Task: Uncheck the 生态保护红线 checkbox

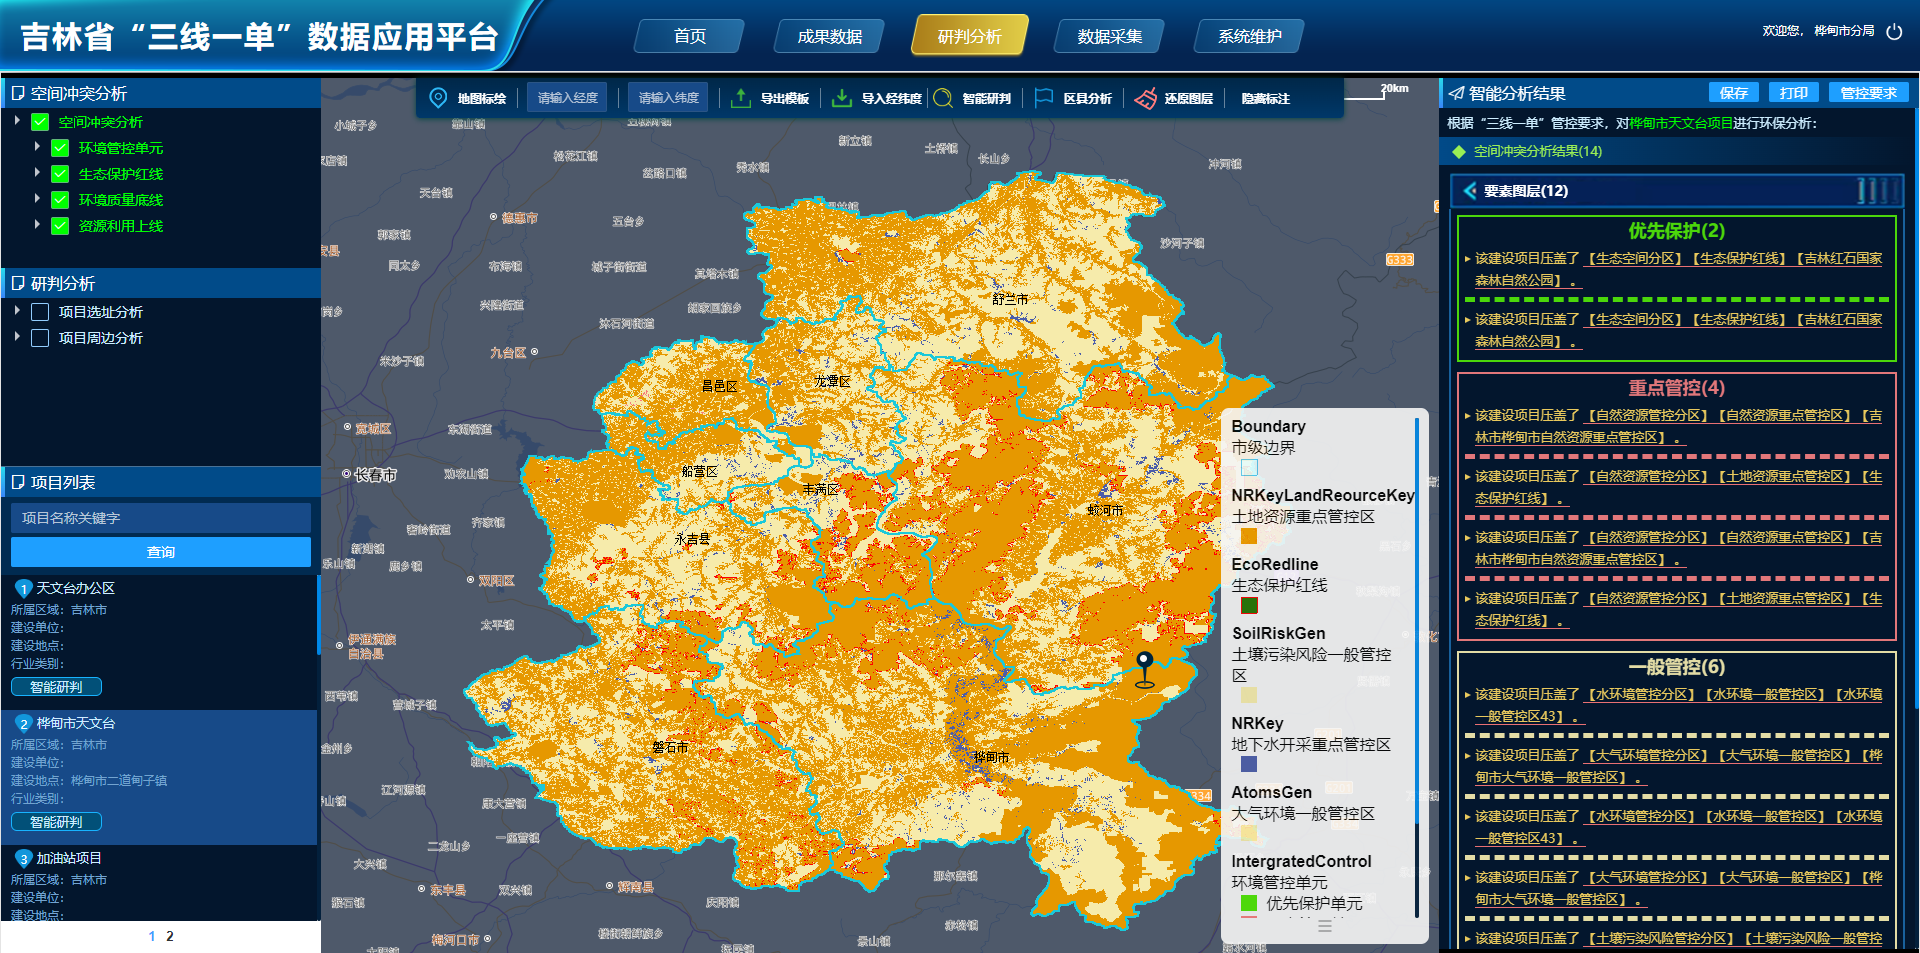Action: click(60, 174)
